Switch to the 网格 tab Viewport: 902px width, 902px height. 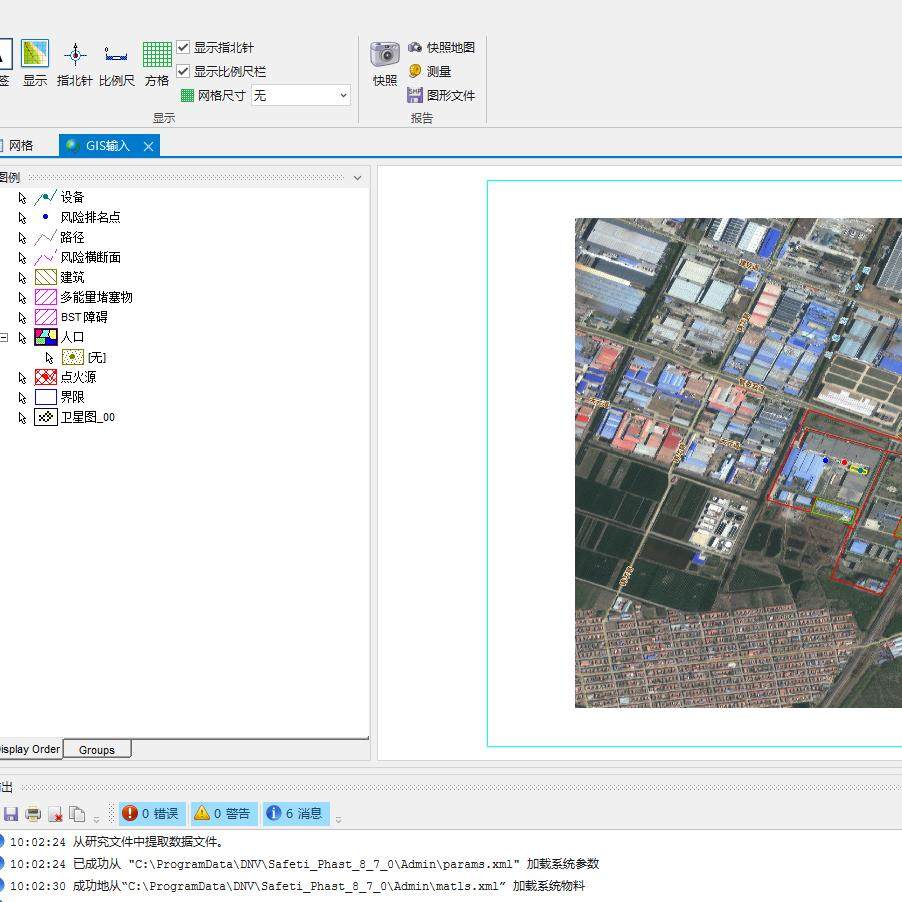[x=21, y=146]
